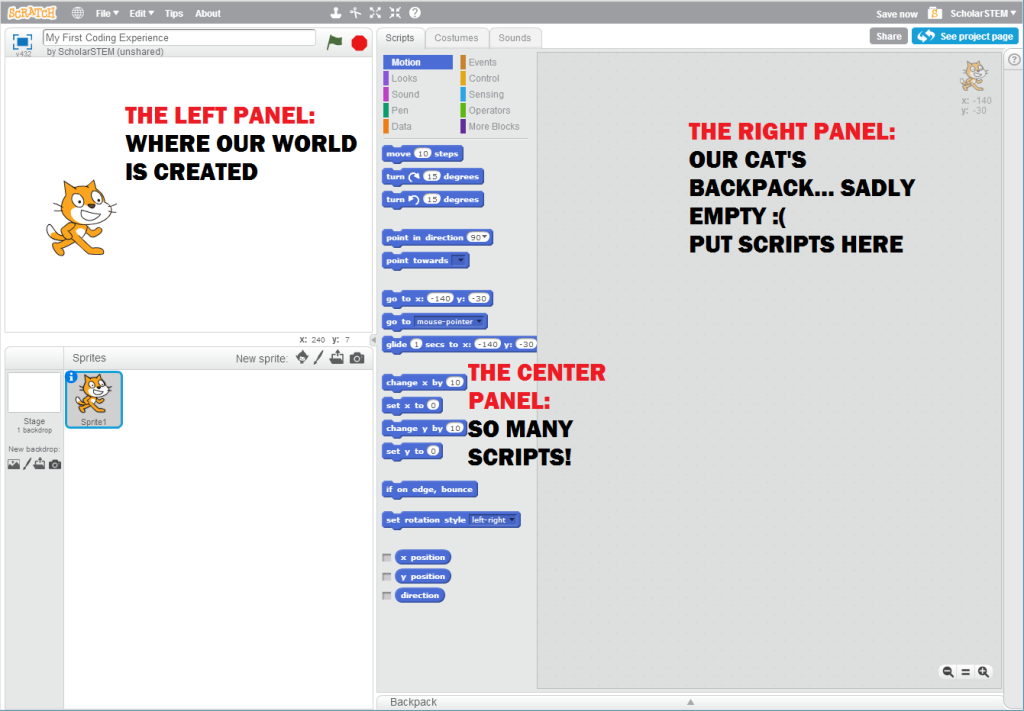The height and width of the screenshot is (711, 1024).
Task: Zoom in the scripts area
Action: click(984, 672)
